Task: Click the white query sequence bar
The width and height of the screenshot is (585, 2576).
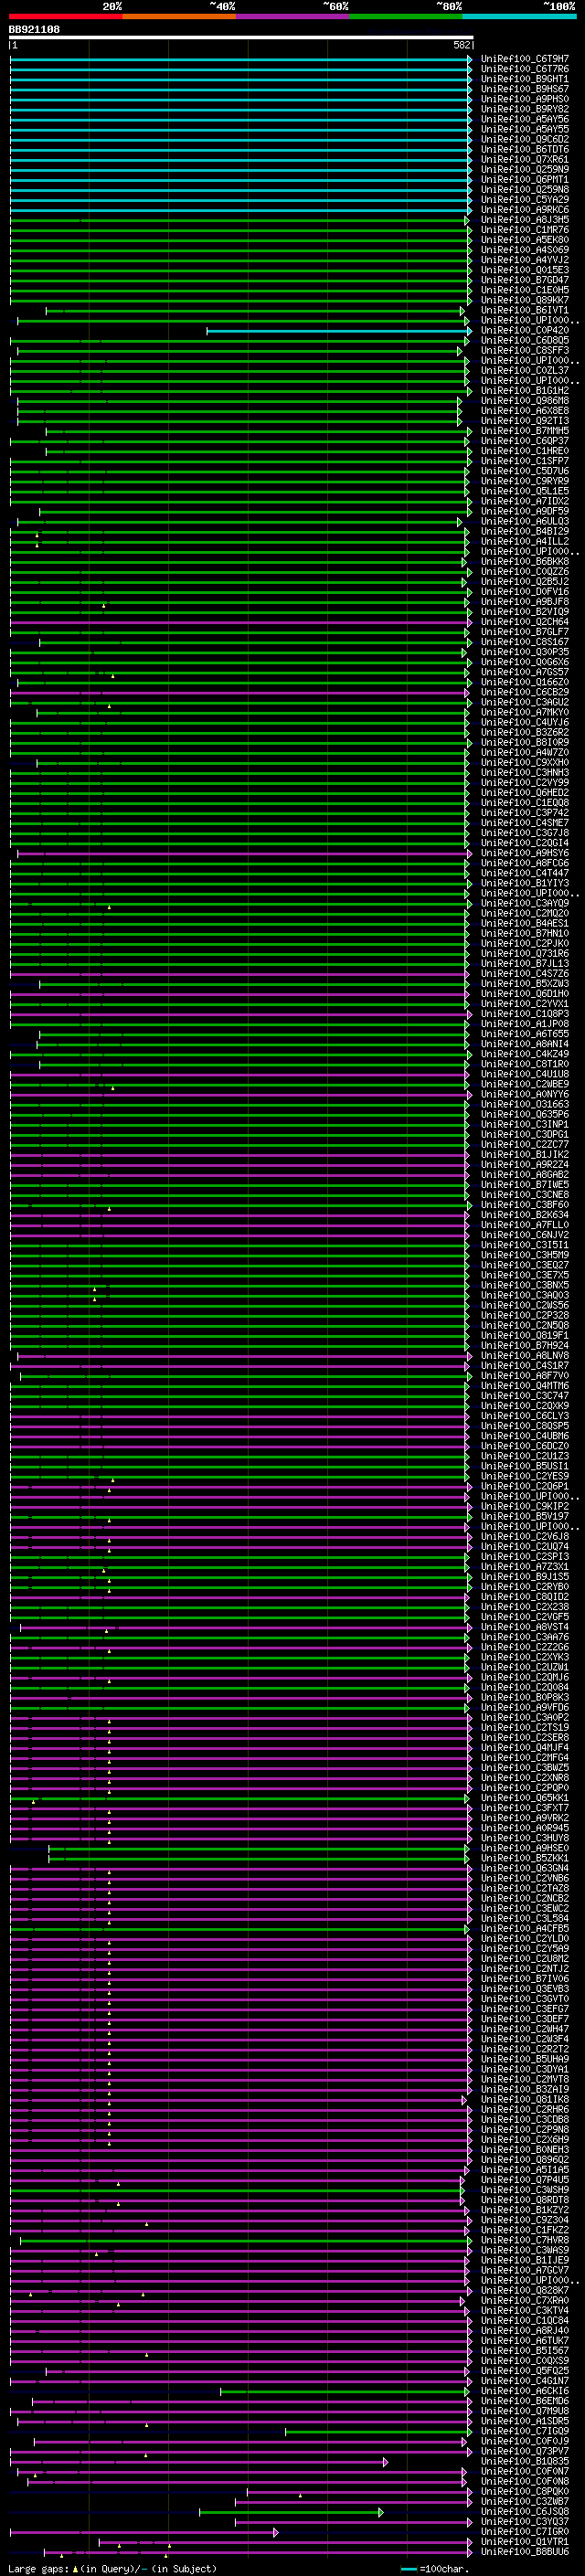Action: (241, 37)
